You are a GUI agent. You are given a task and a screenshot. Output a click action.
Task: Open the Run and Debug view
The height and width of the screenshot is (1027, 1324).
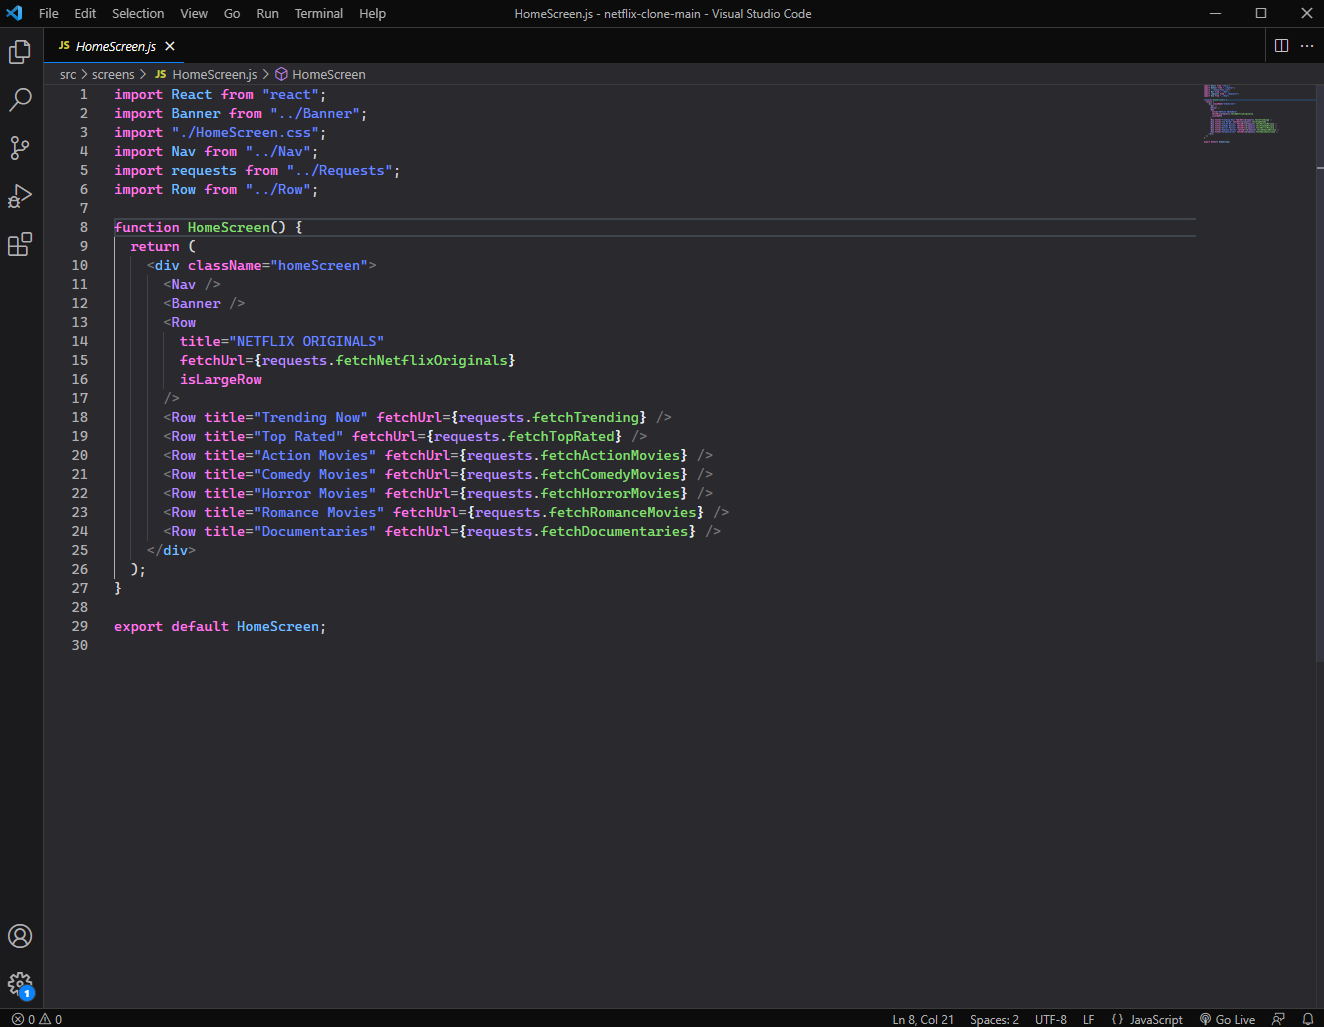click(20, 196)
